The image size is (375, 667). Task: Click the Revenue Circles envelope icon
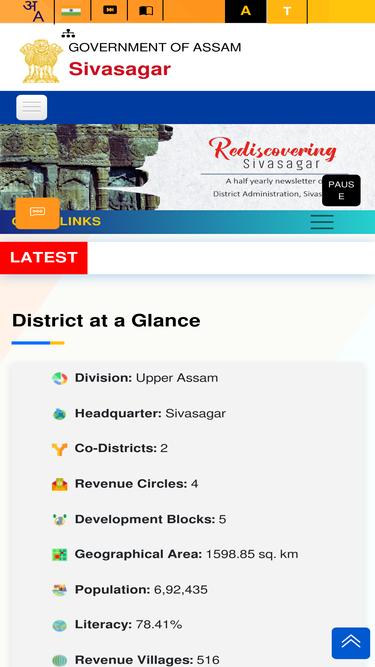pos(60,484)
